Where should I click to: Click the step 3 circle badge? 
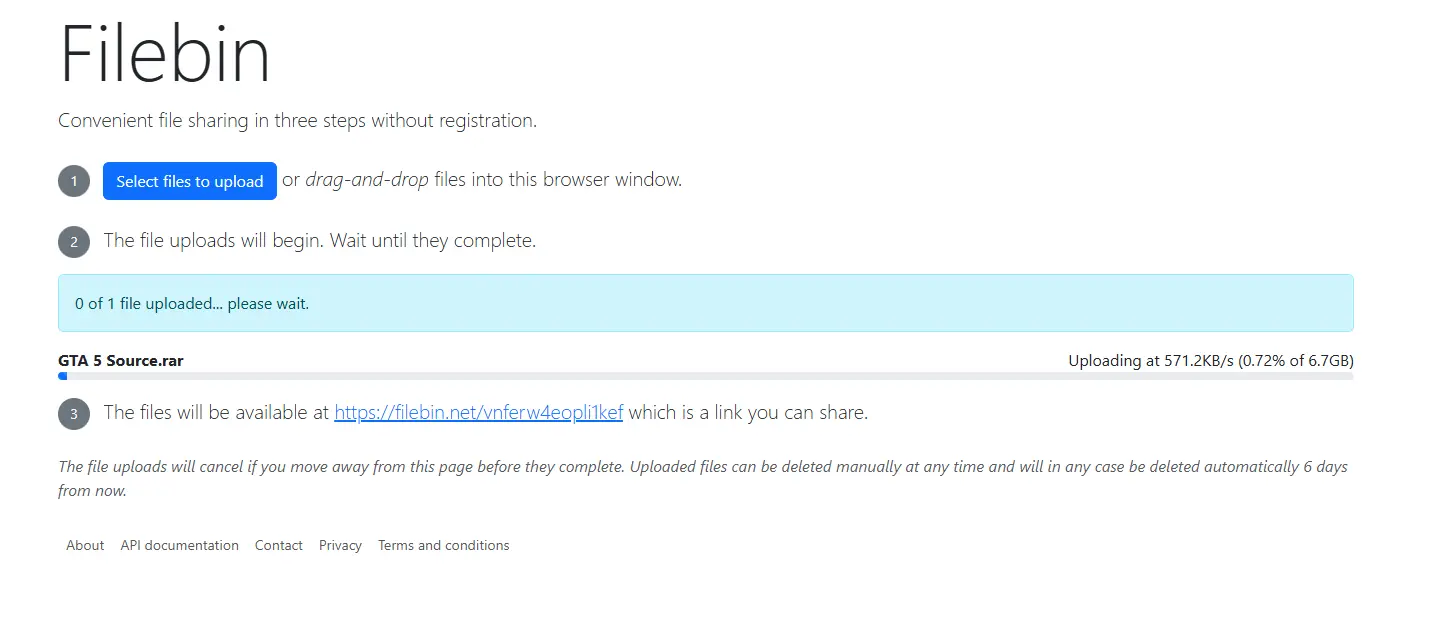(74, 414)
